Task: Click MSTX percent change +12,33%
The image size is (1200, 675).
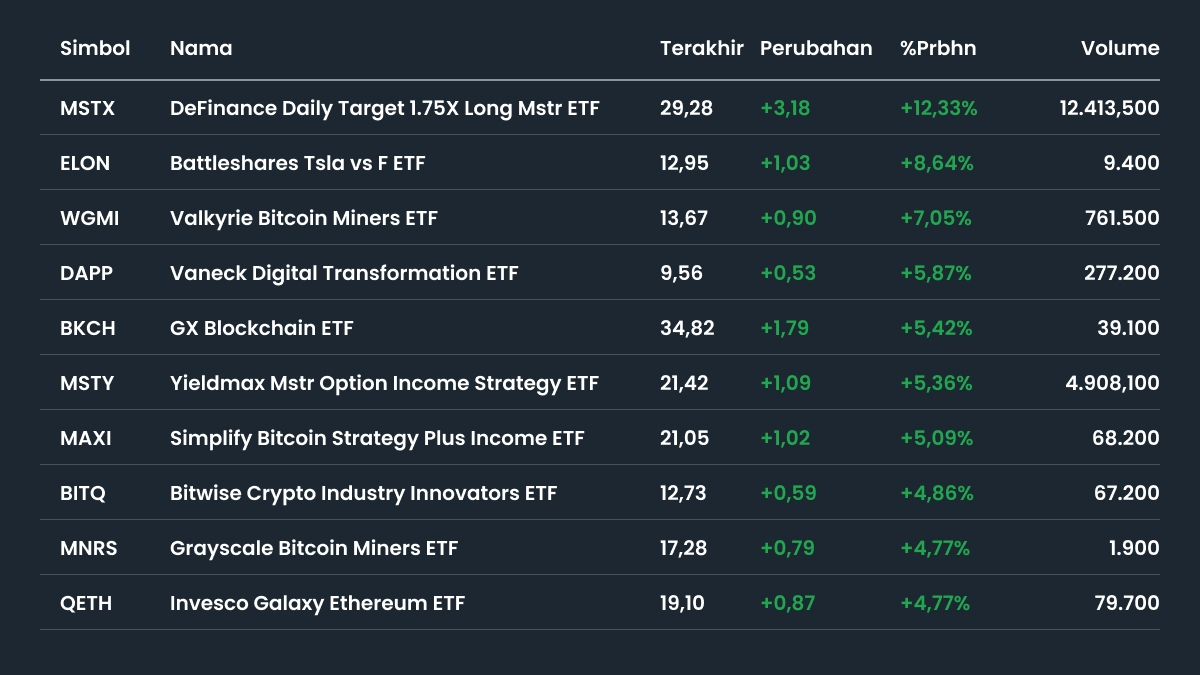Action: 938,108
